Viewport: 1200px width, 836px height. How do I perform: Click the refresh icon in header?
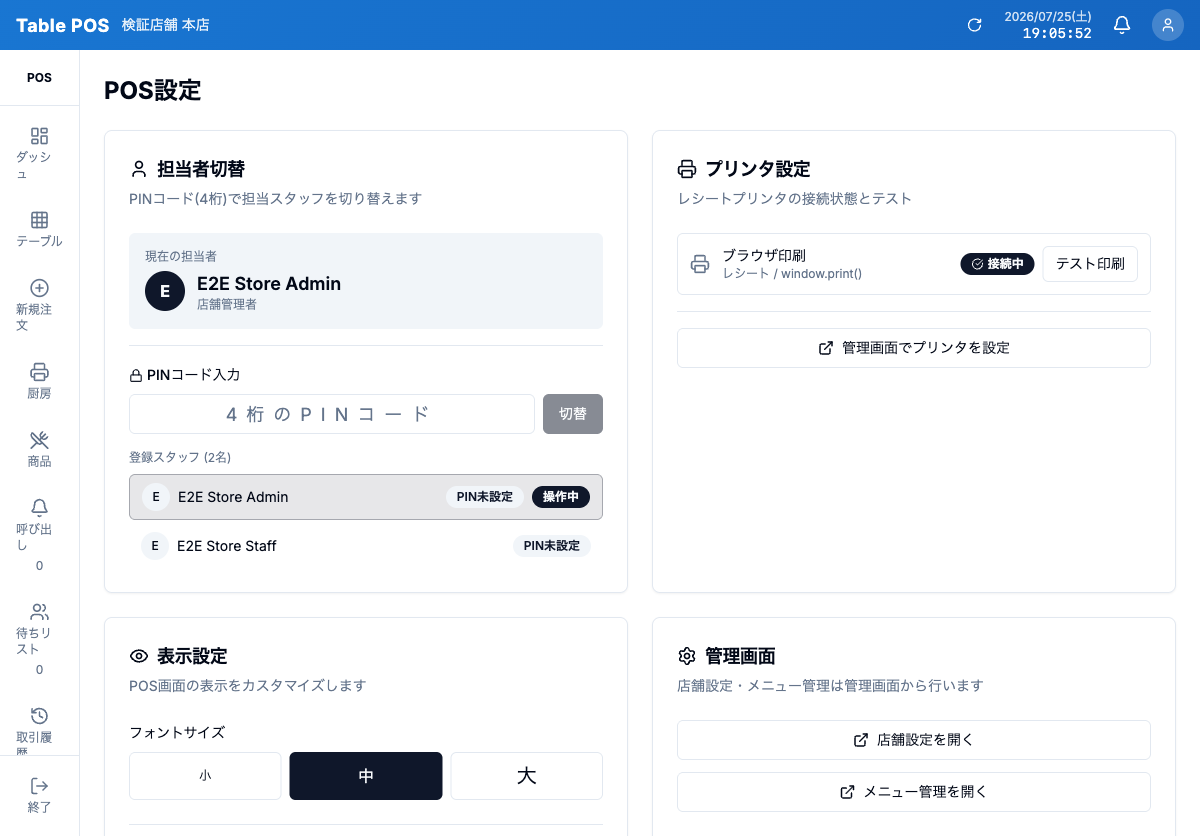974,25
